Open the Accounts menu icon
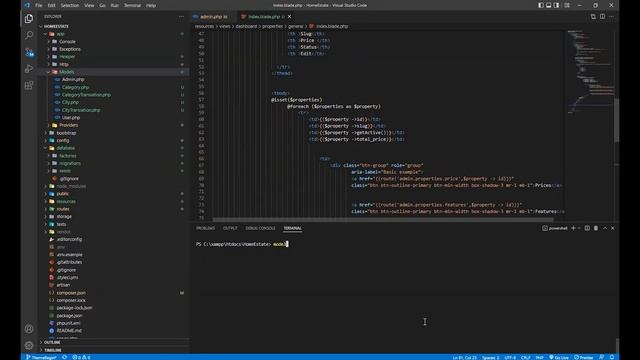The height and width of the screenshot is (360, 640). coord(29,329)
